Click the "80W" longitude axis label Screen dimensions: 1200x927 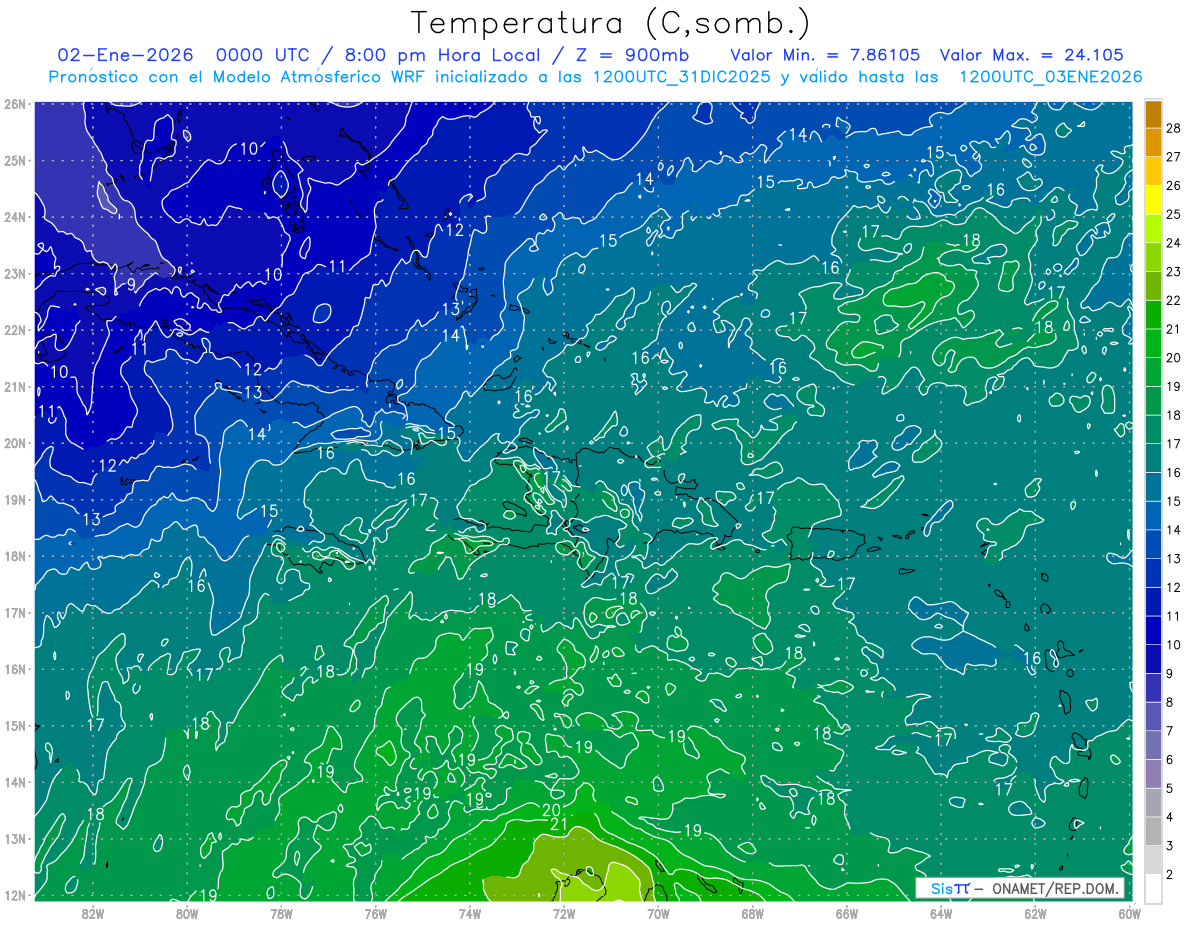[187, 912]
